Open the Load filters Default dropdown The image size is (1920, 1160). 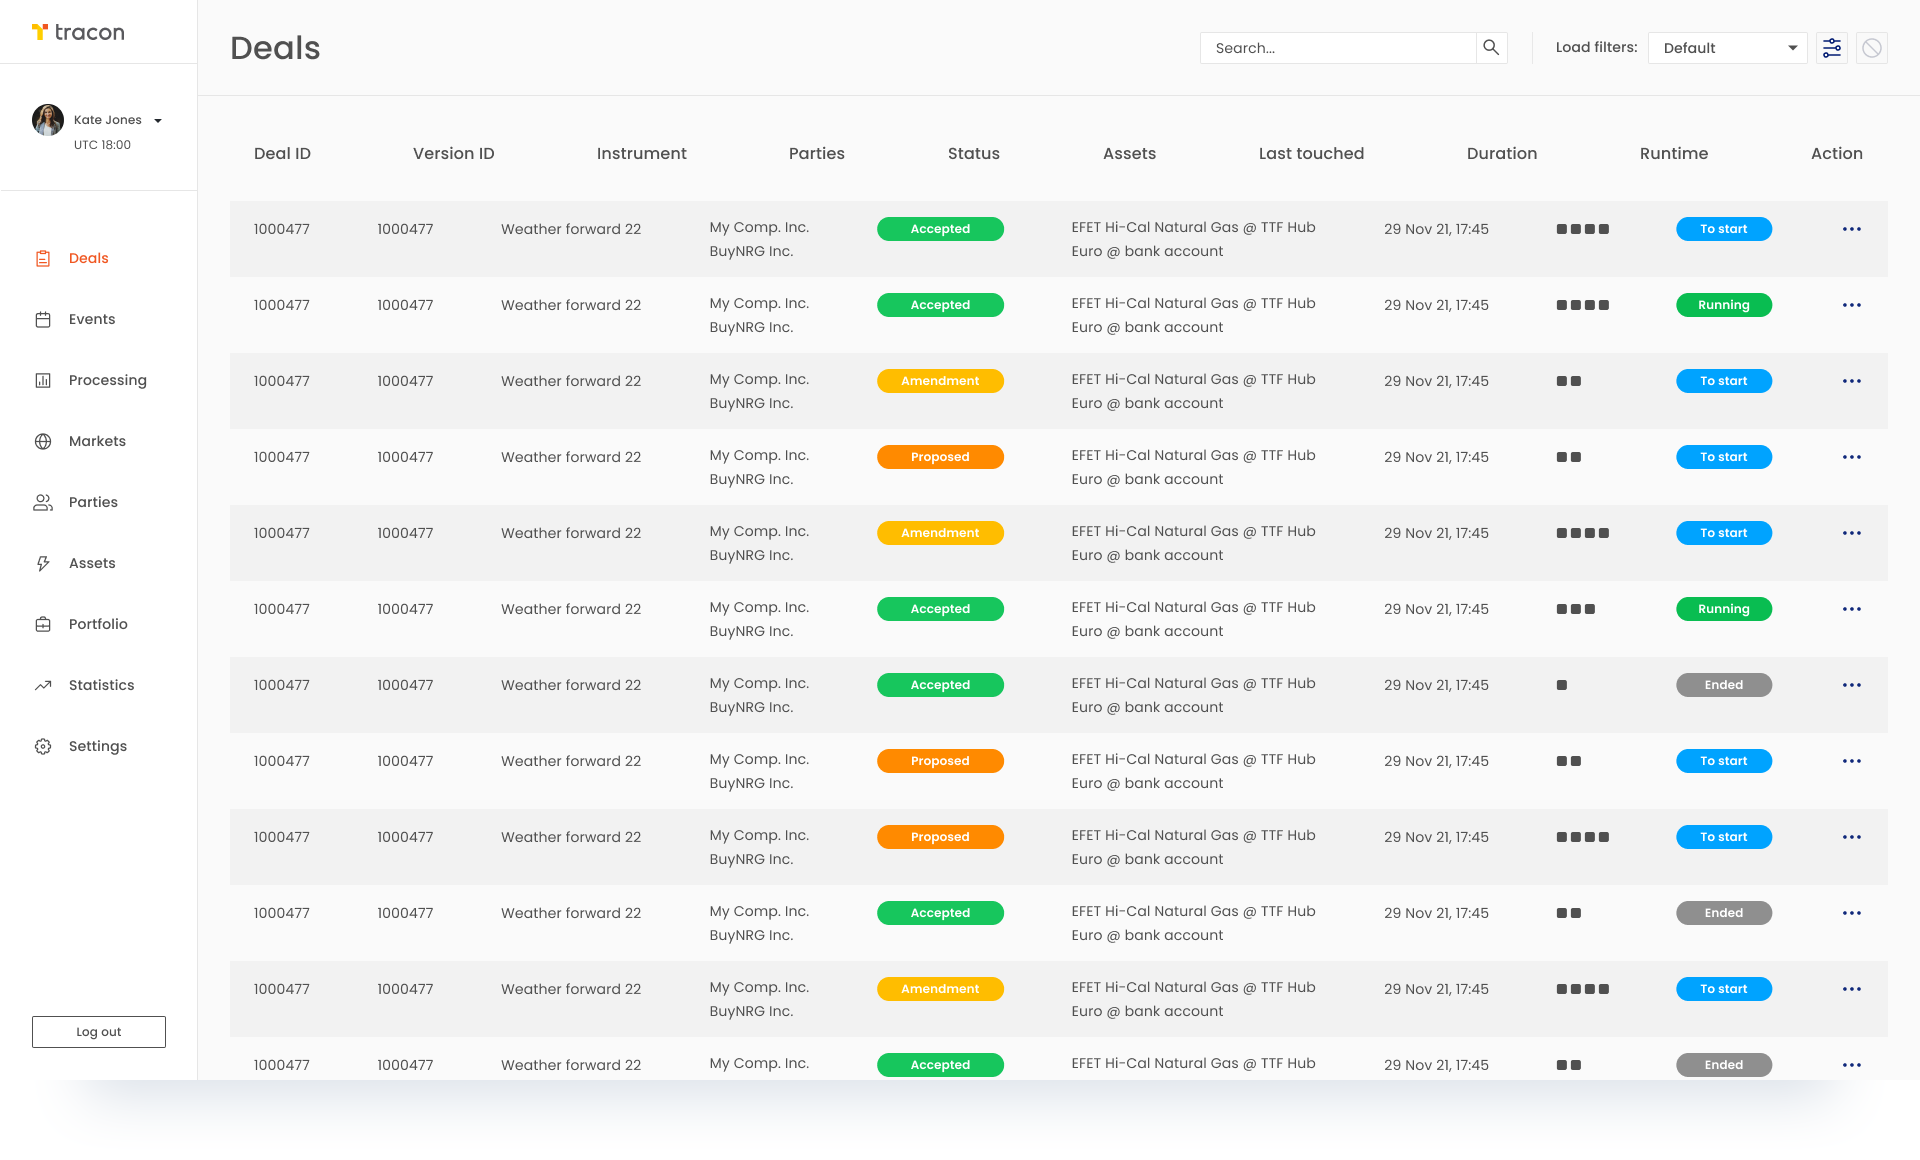tap(1727, 47)
